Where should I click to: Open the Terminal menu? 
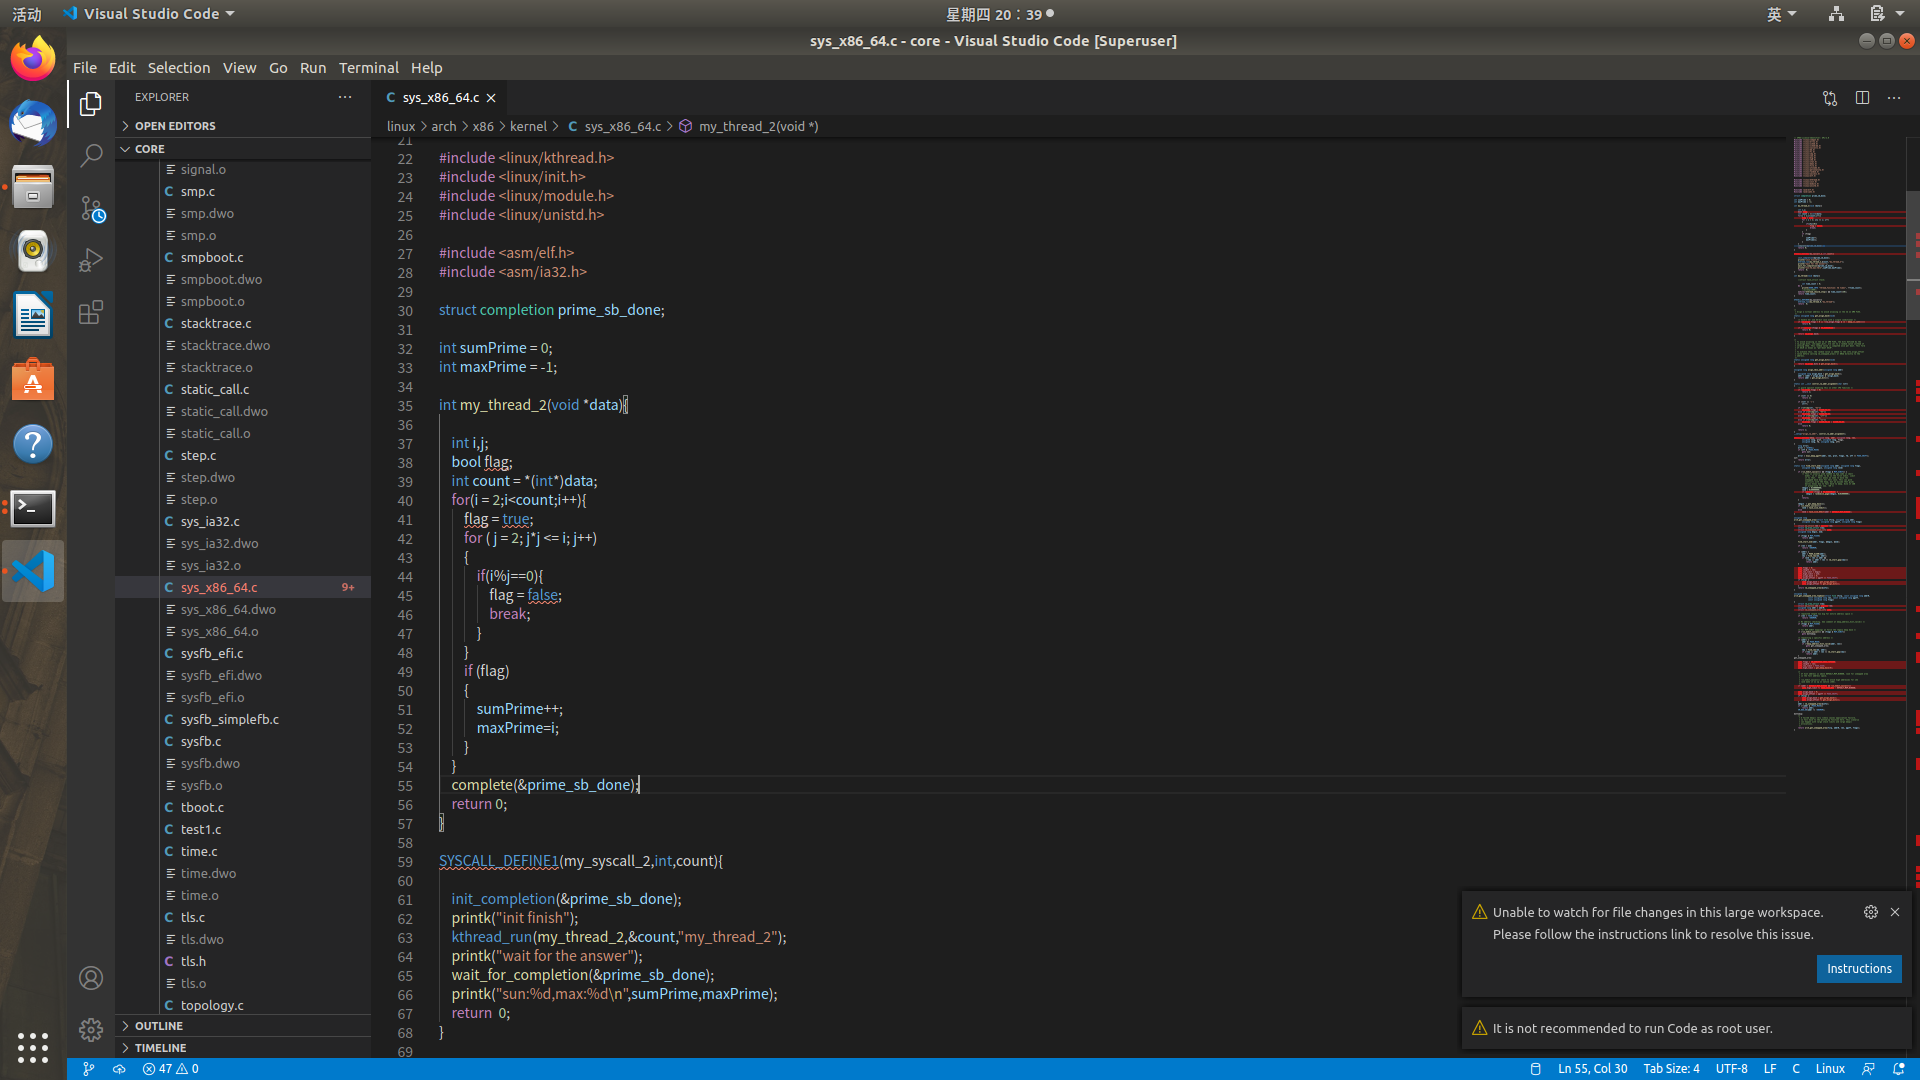(369, 68)
